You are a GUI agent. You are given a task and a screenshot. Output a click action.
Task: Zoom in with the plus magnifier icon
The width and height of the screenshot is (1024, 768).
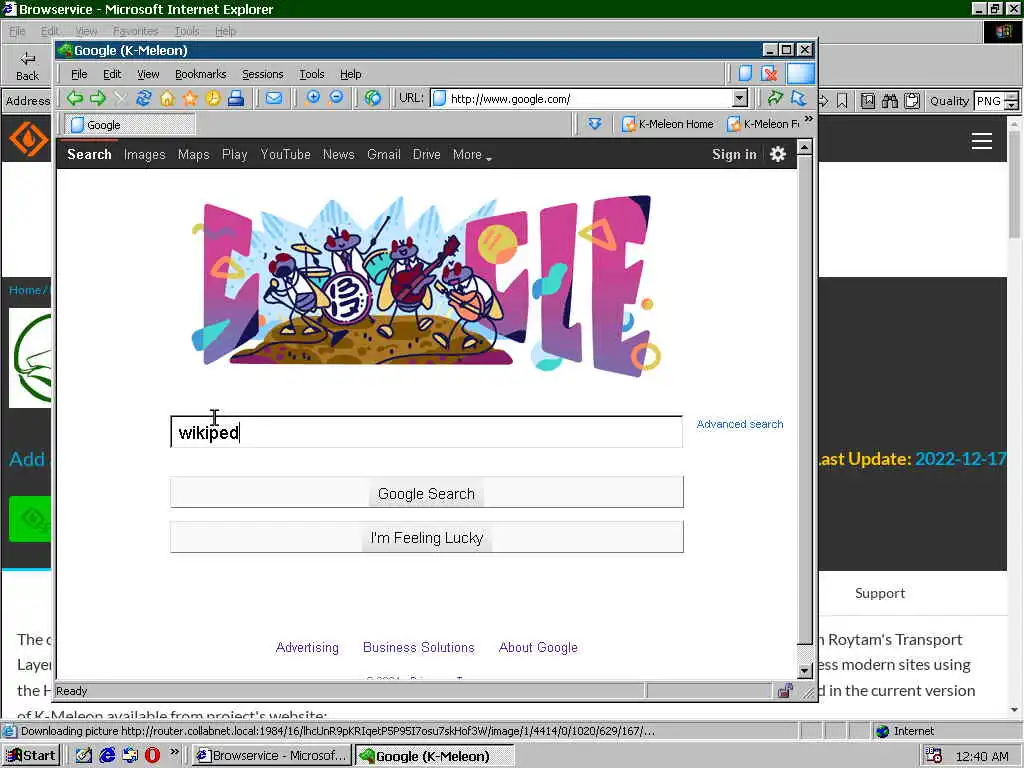(313, 99)
